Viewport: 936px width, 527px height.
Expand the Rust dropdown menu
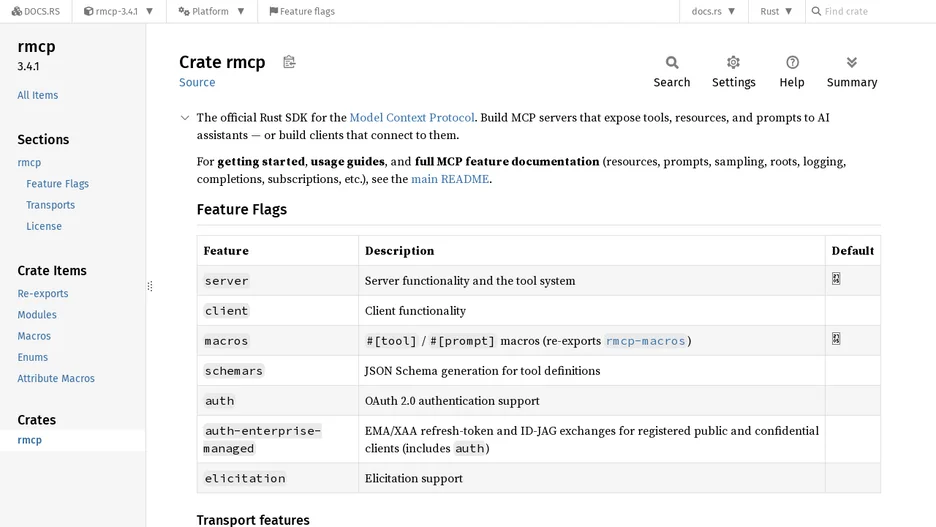pos(776,11)
